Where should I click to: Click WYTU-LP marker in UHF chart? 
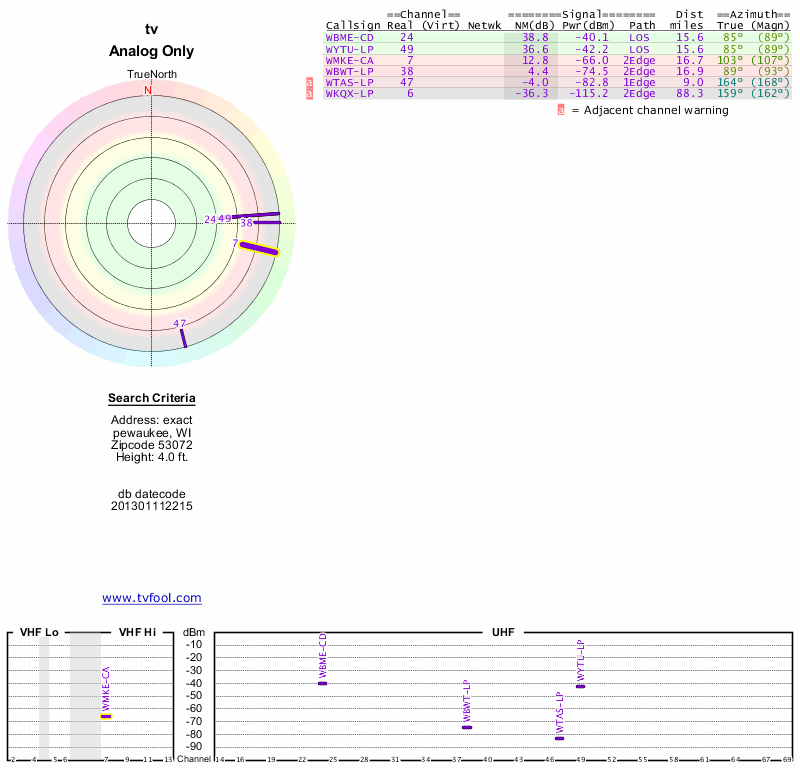(x=581, y=686)
